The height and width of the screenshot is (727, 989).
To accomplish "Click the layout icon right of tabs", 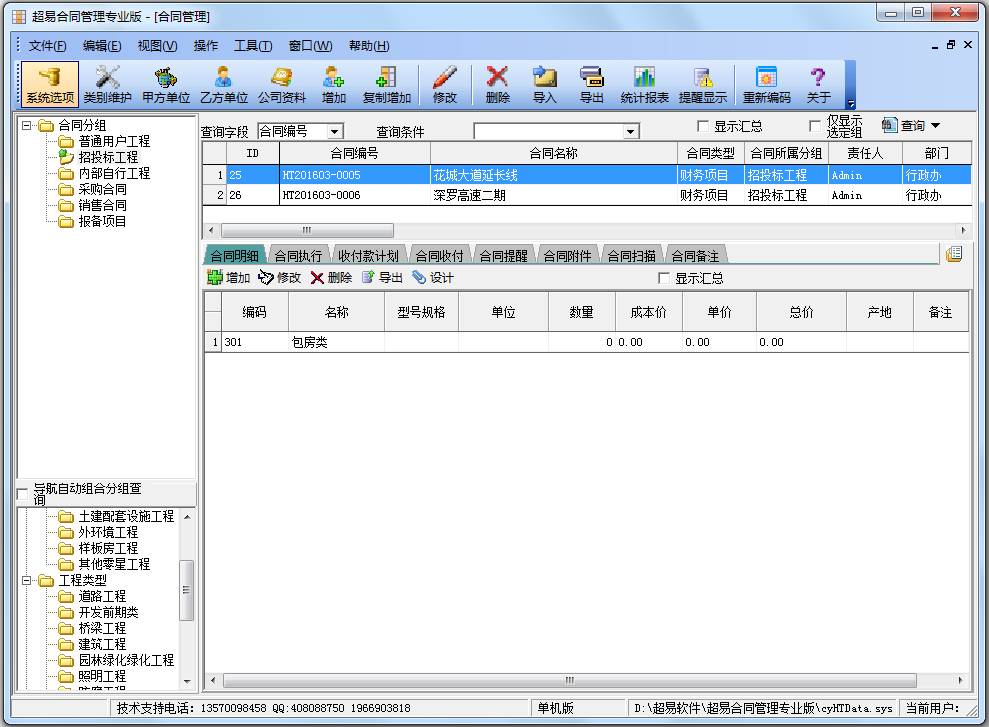I will [954, 254].
